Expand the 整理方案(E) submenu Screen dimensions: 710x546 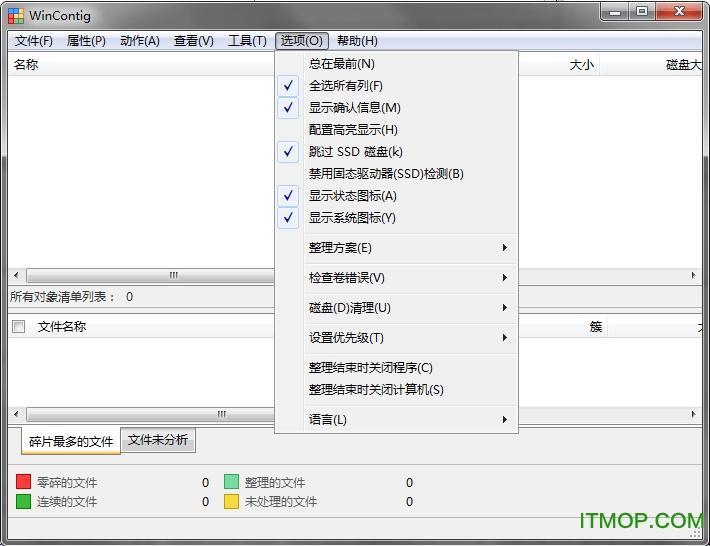(x=396, y=248)
